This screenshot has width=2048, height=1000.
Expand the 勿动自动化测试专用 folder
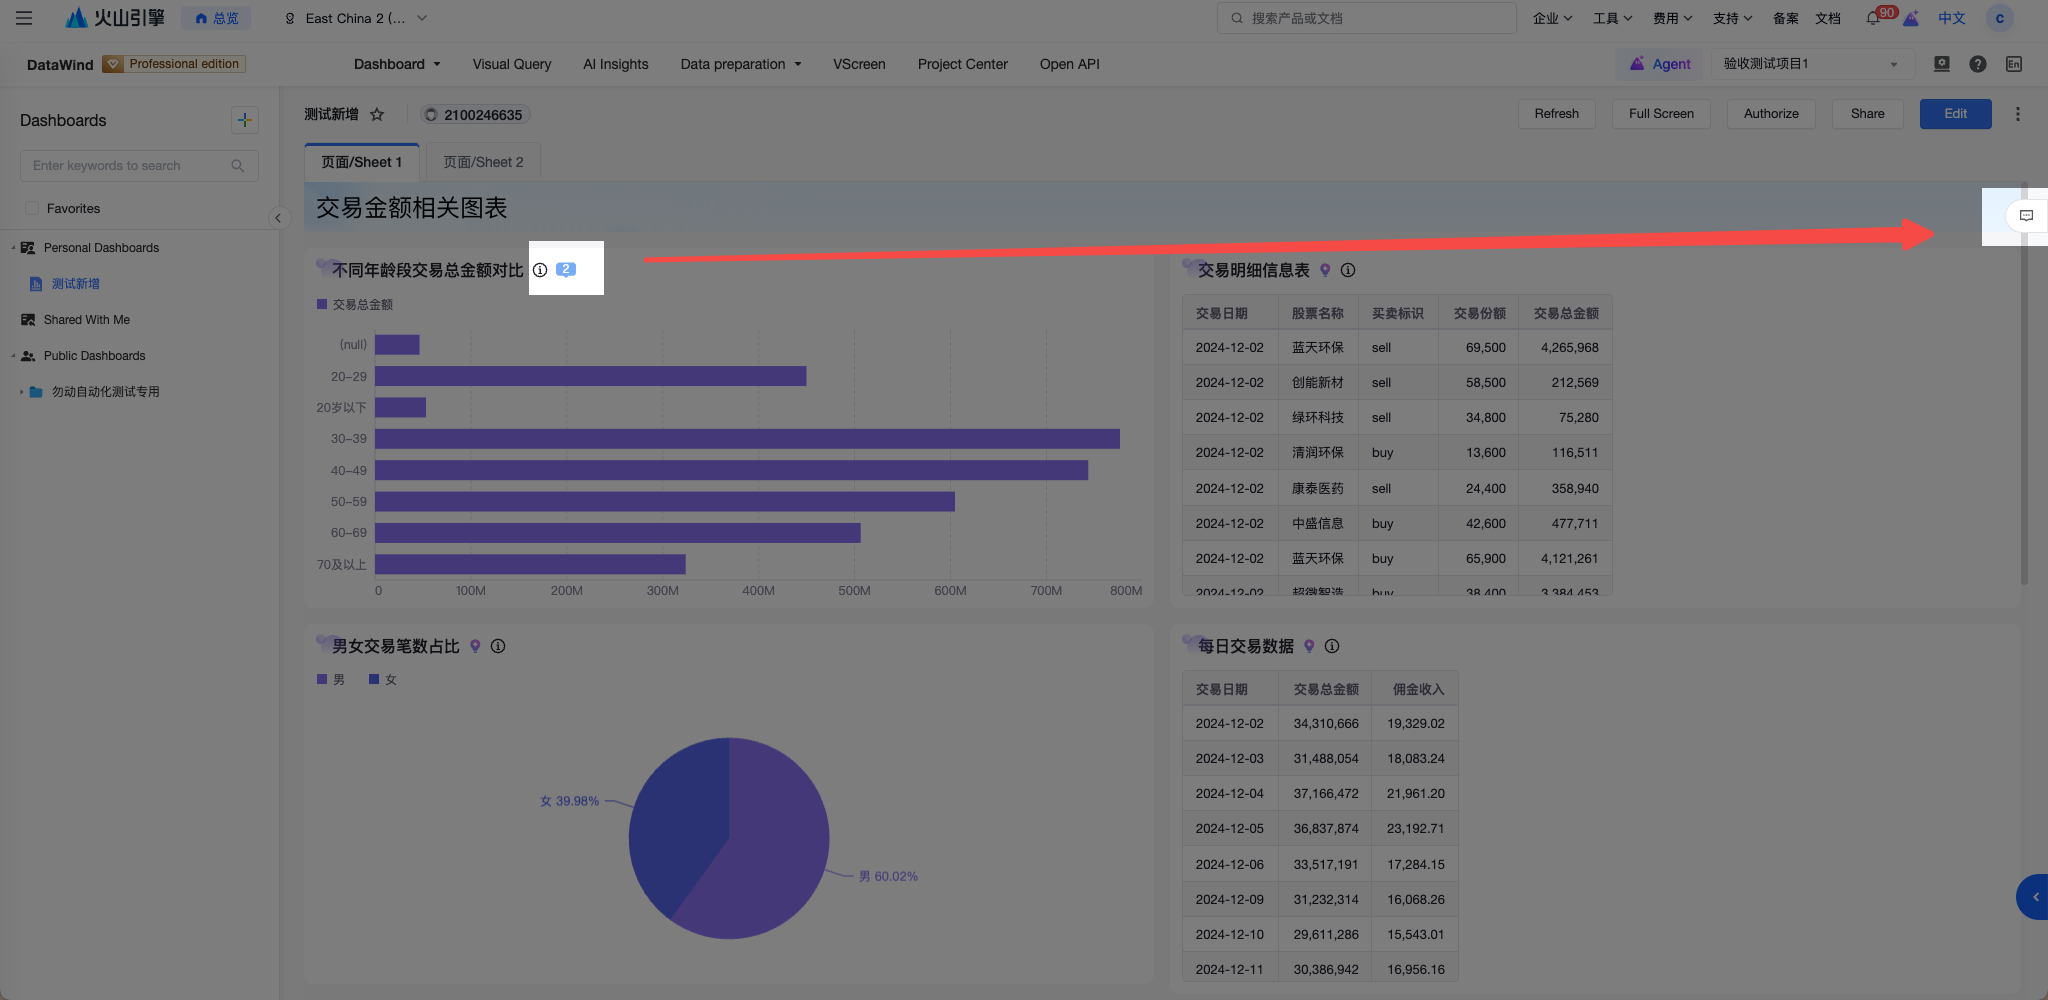[x=21, y=392]
